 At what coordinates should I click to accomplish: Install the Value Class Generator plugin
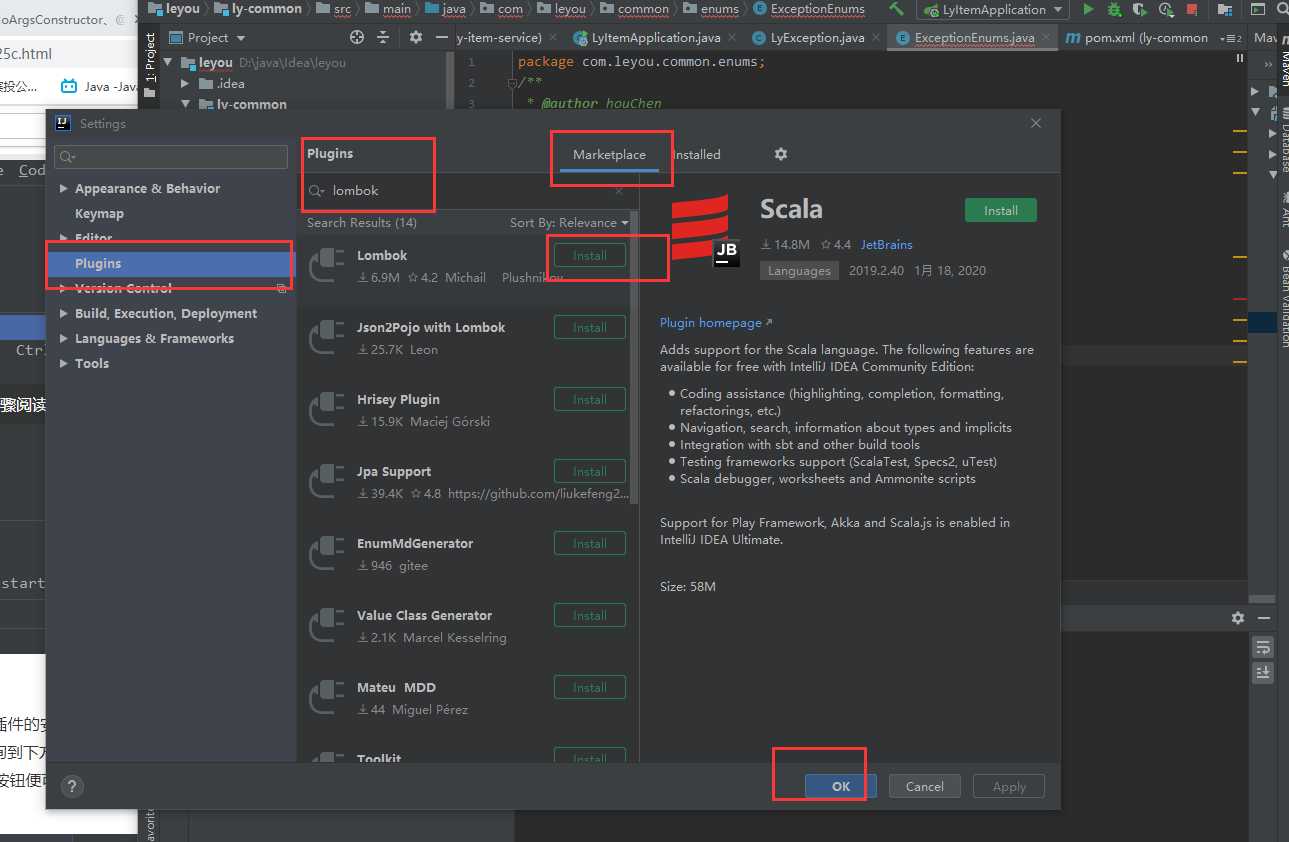coord(590,615)
